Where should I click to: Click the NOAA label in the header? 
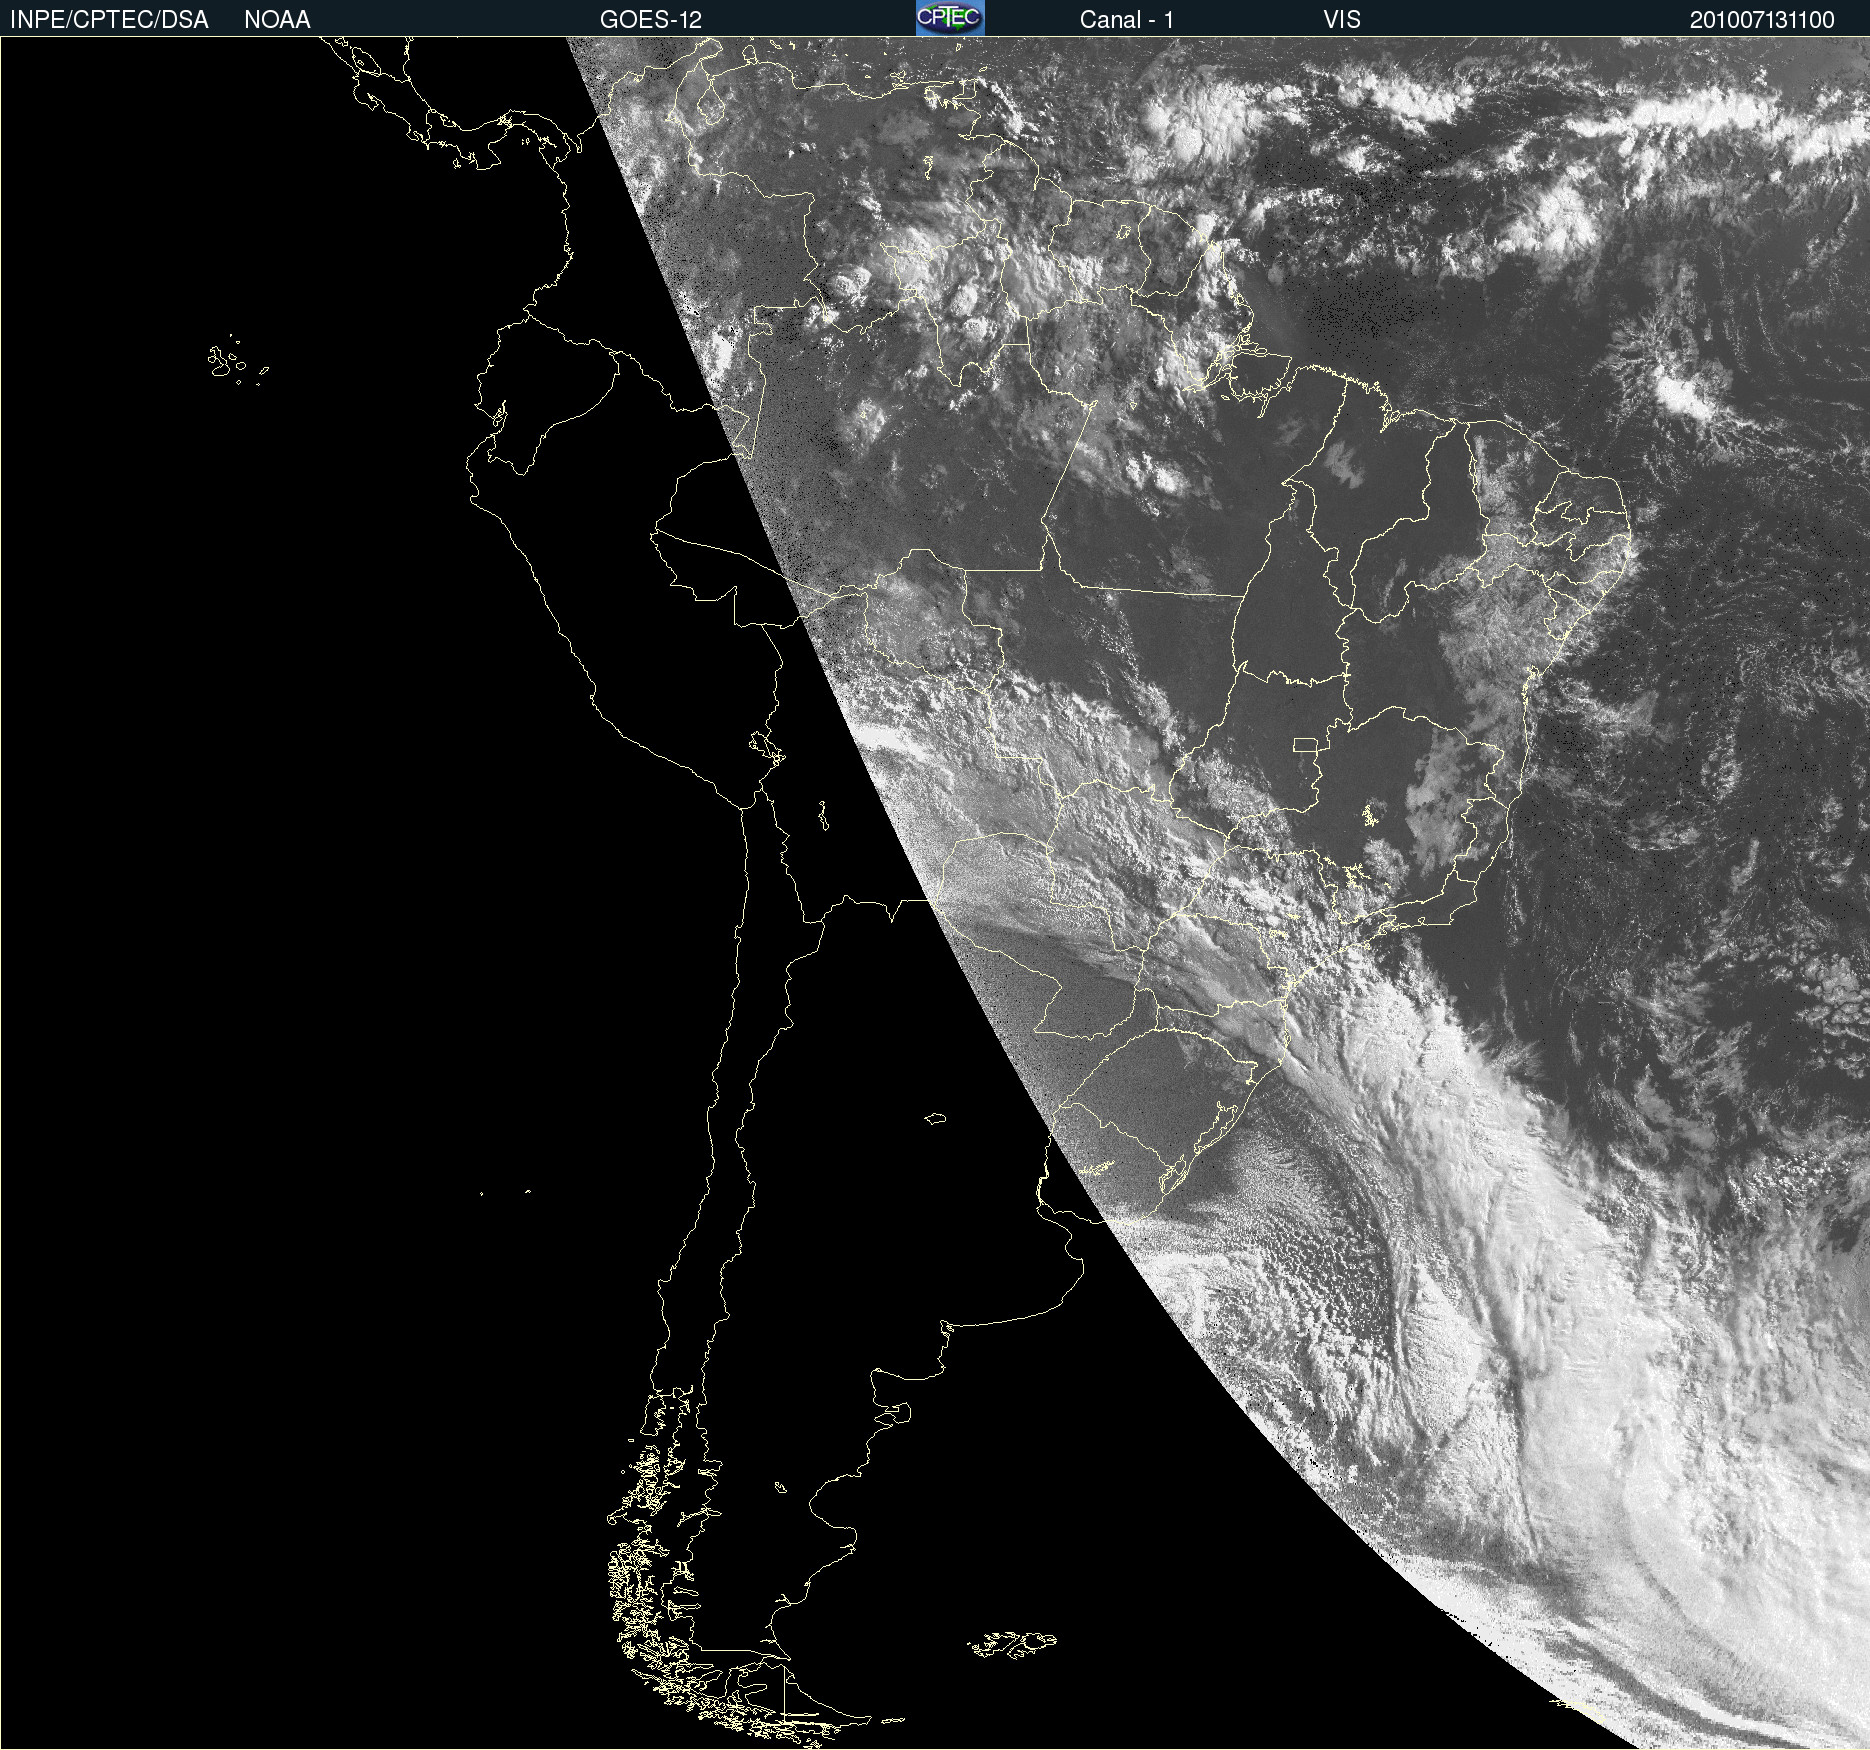coord(277,20)
